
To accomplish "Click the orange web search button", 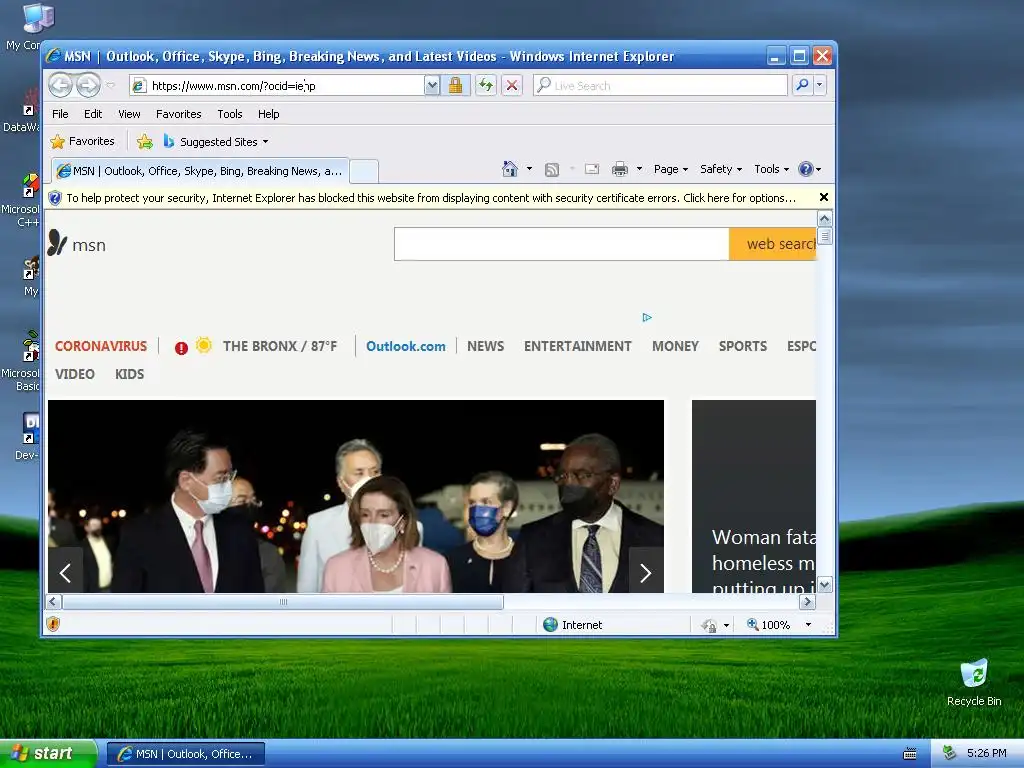I will point(773,244).
